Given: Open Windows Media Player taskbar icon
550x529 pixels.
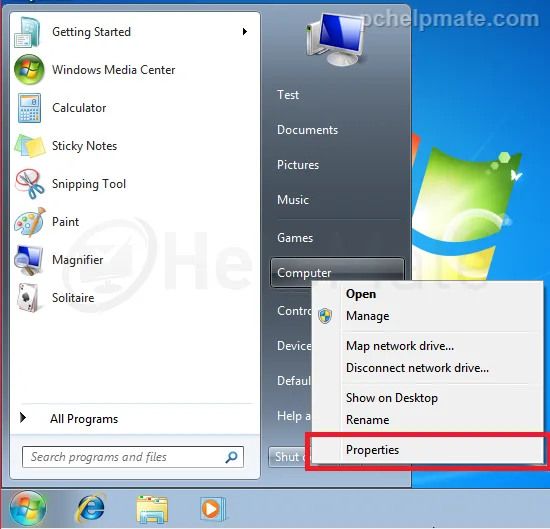Looking at the screenshot, I should pos(213,508).
